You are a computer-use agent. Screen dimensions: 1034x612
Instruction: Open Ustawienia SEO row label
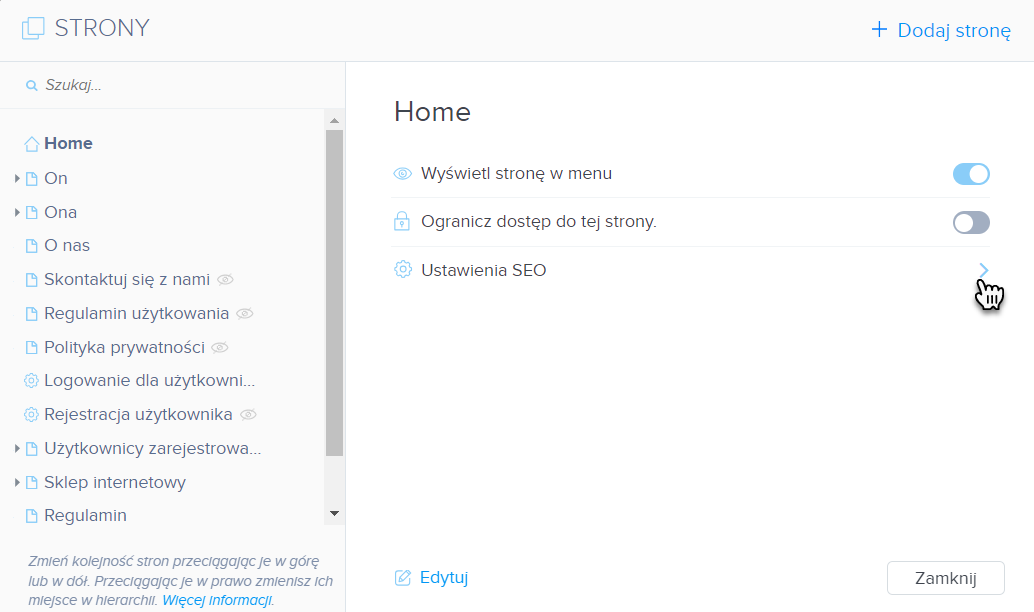(483, 270)
